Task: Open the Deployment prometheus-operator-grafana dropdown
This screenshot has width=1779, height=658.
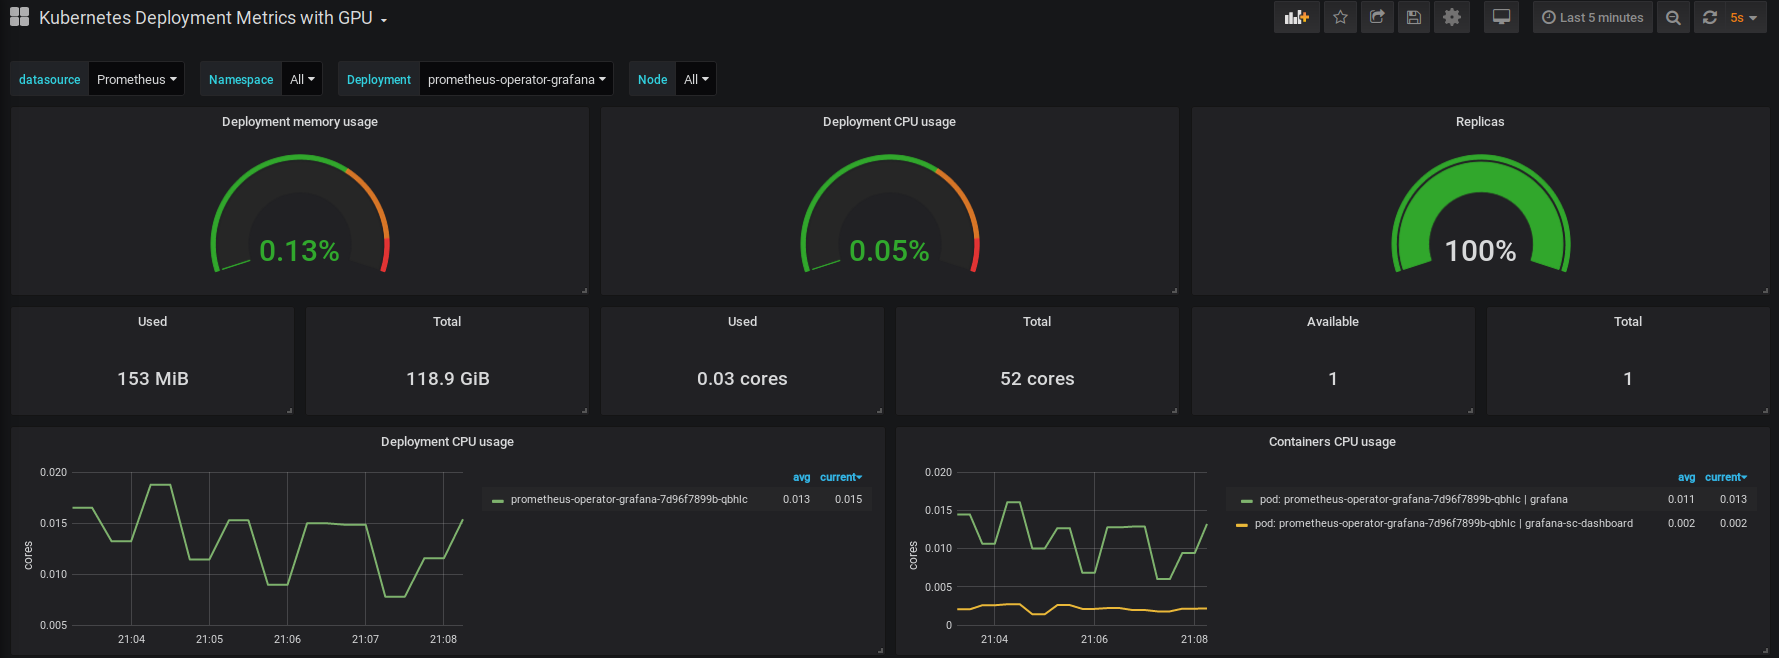Action: 517,79
